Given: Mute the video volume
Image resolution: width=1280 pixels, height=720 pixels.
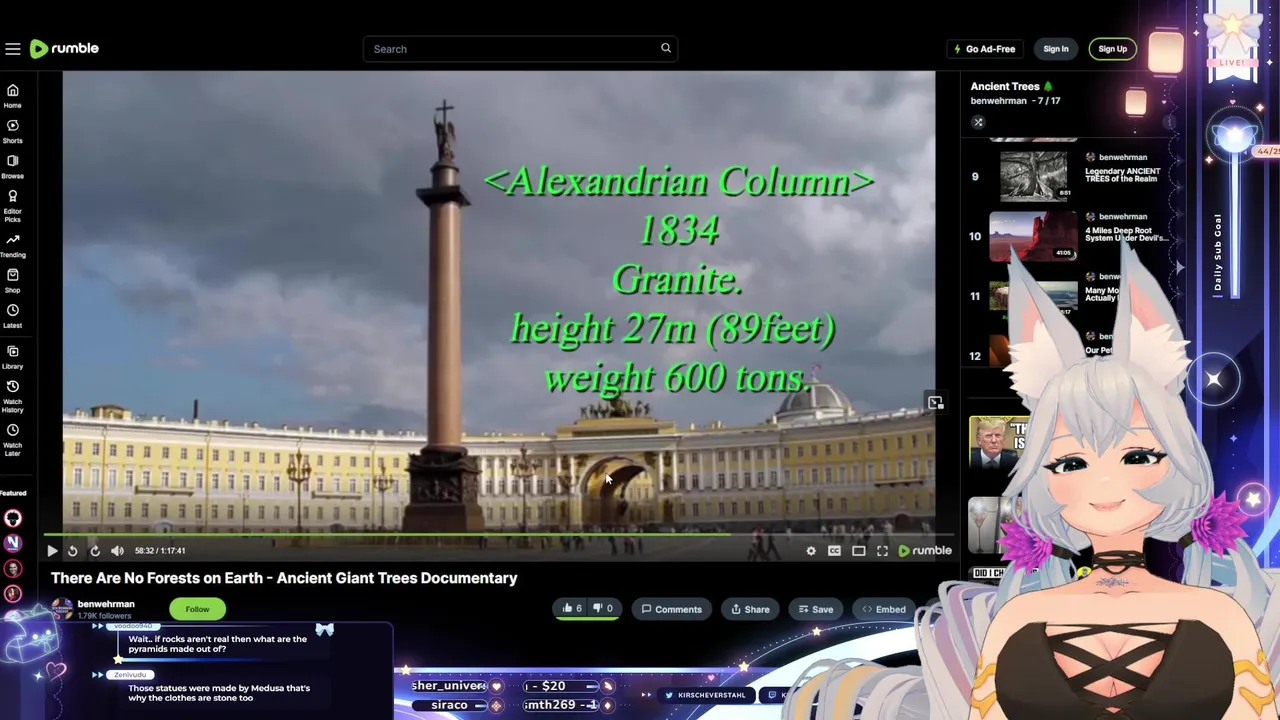Looking at the screenshot, I should [117, 550].
